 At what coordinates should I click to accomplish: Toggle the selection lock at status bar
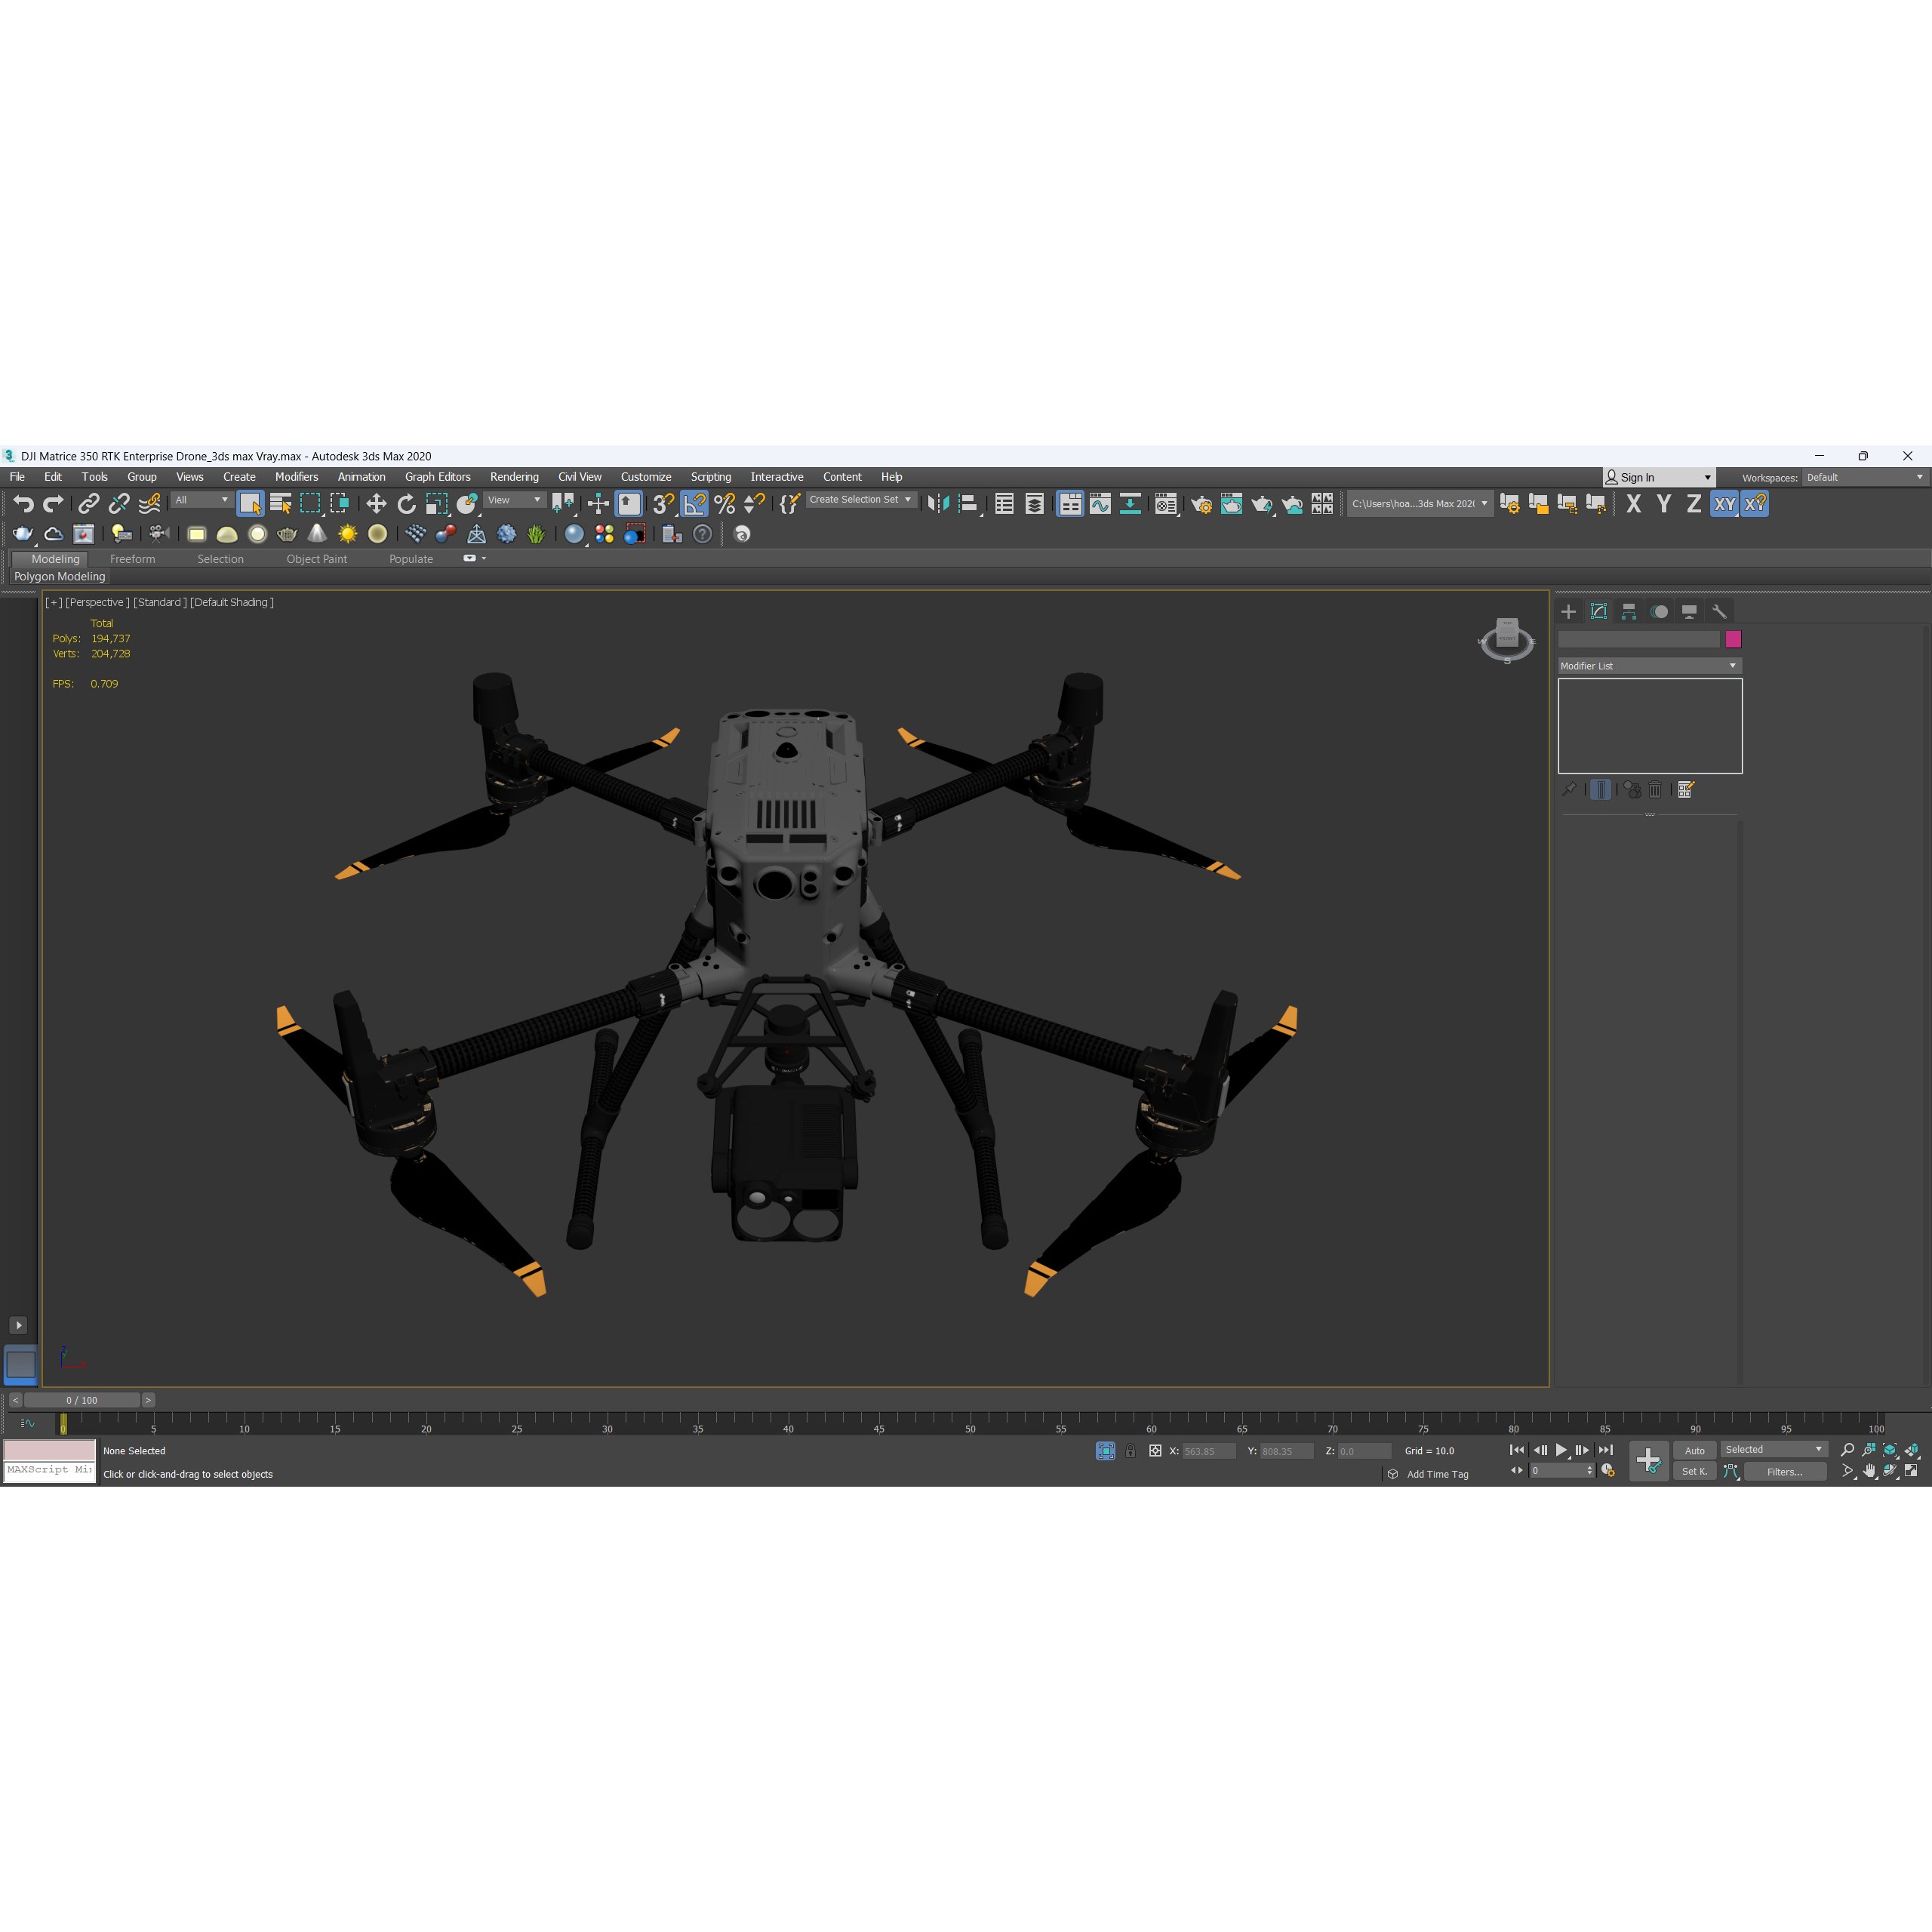click(1130, 1451)
